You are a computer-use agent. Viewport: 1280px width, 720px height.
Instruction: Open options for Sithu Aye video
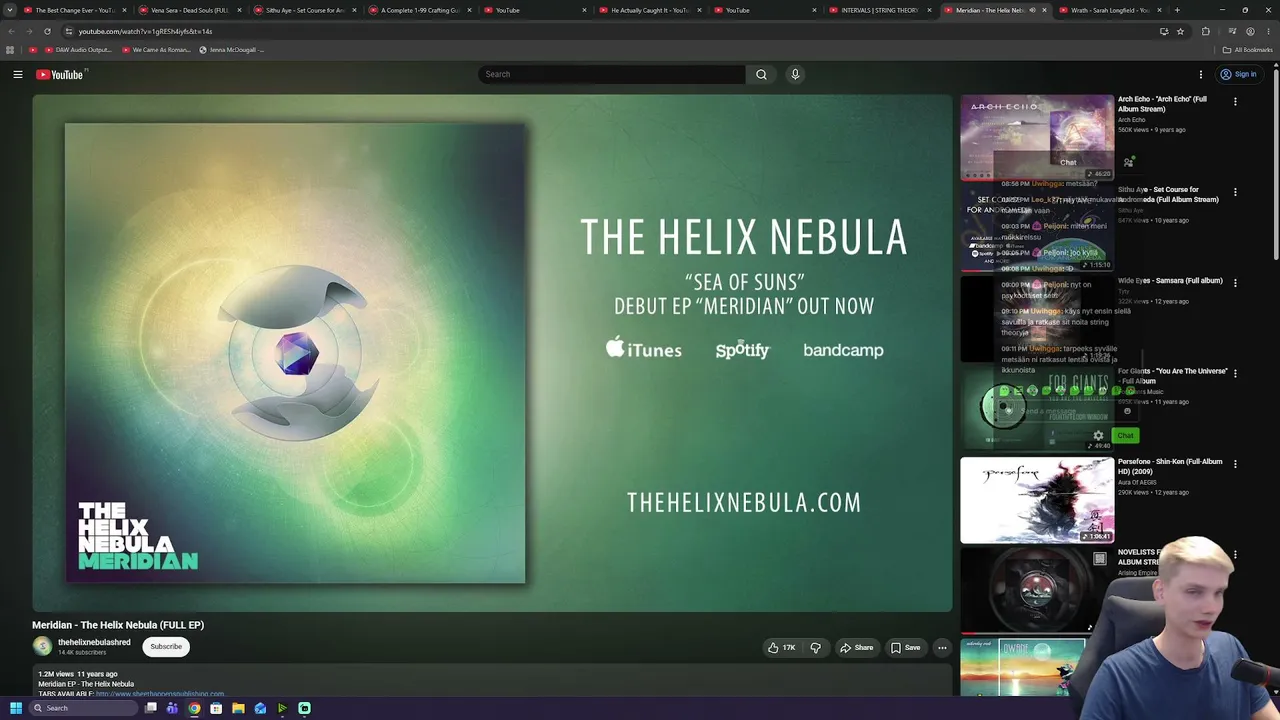coord(1235,192)
